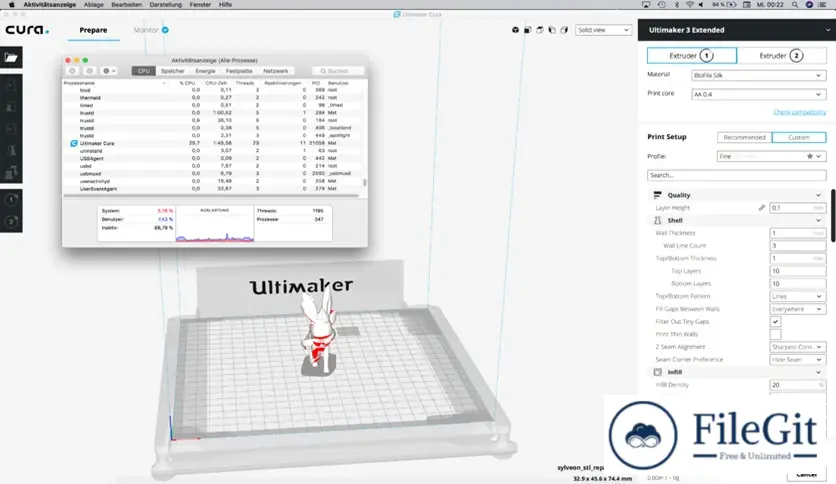Select the Per Model Settings tool
Screen dimensions: 836x484
pyautogui.click(x=11, y=173)
